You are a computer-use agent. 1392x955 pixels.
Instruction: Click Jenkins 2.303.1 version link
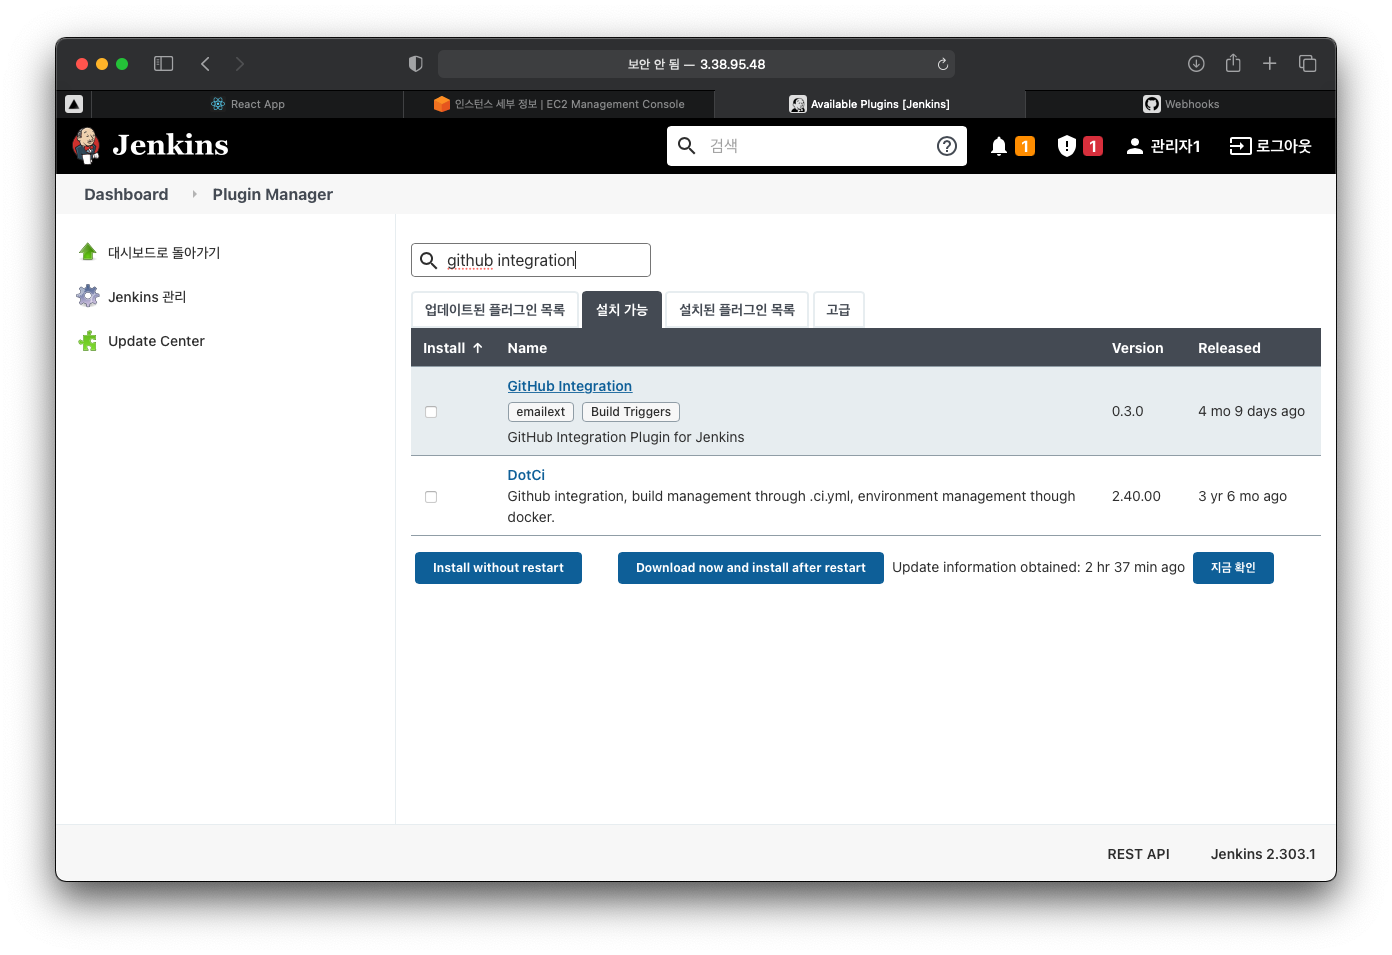pos(1263,854)
